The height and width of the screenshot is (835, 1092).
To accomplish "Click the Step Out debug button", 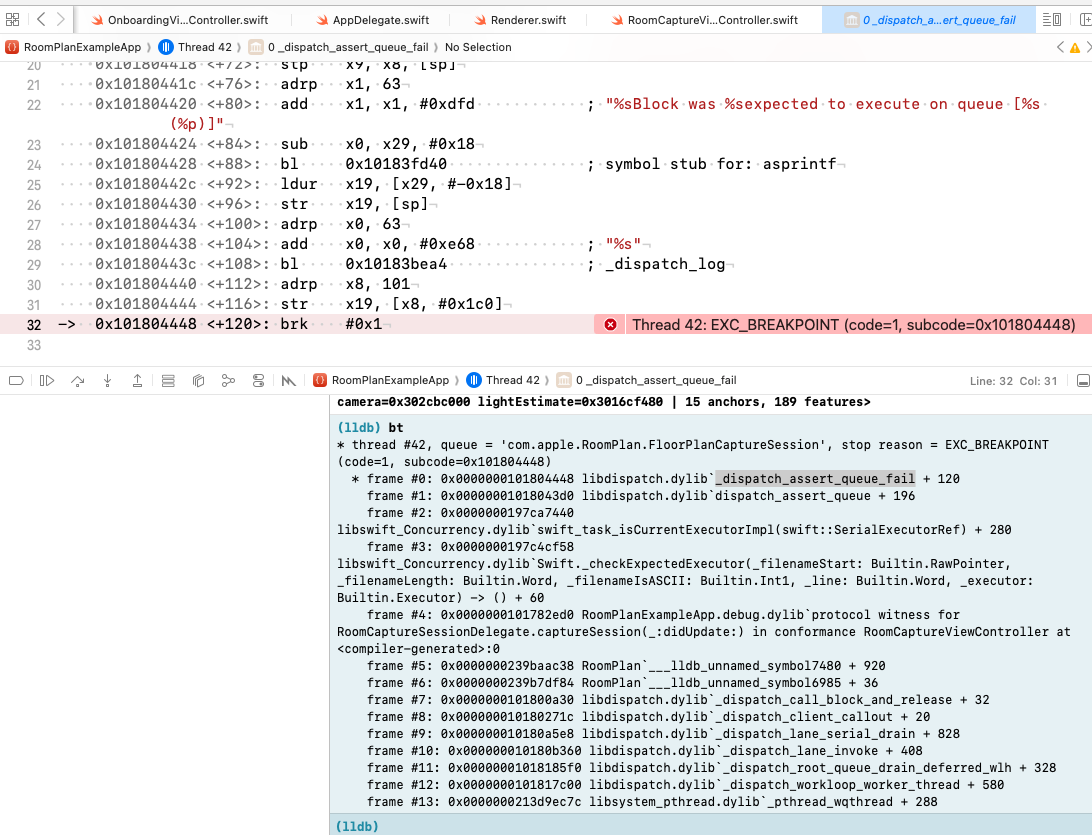I will coord(137,381).
